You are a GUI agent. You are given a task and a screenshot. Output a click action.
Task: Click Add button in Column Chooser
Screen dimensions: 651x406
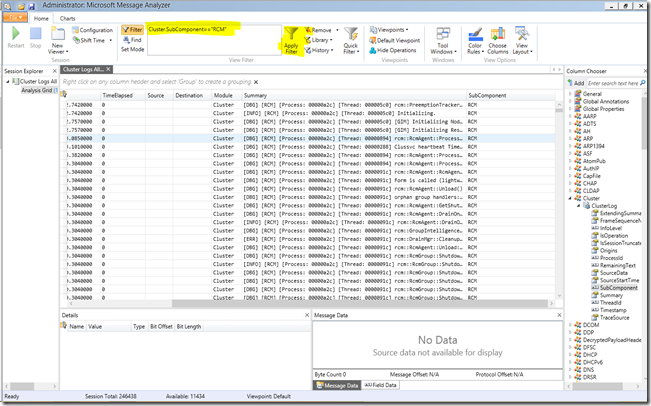tap(578, 83)
